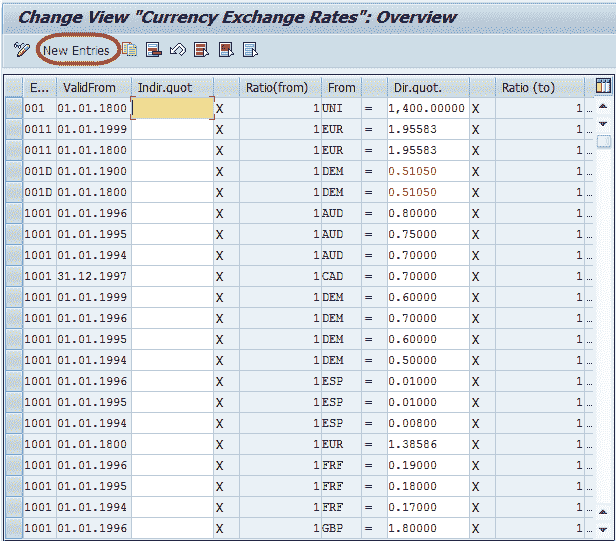Click the highlighted Indir.quot field in UNI row
616x541 pixels.
pyautogui.click(x=172, y=108)
